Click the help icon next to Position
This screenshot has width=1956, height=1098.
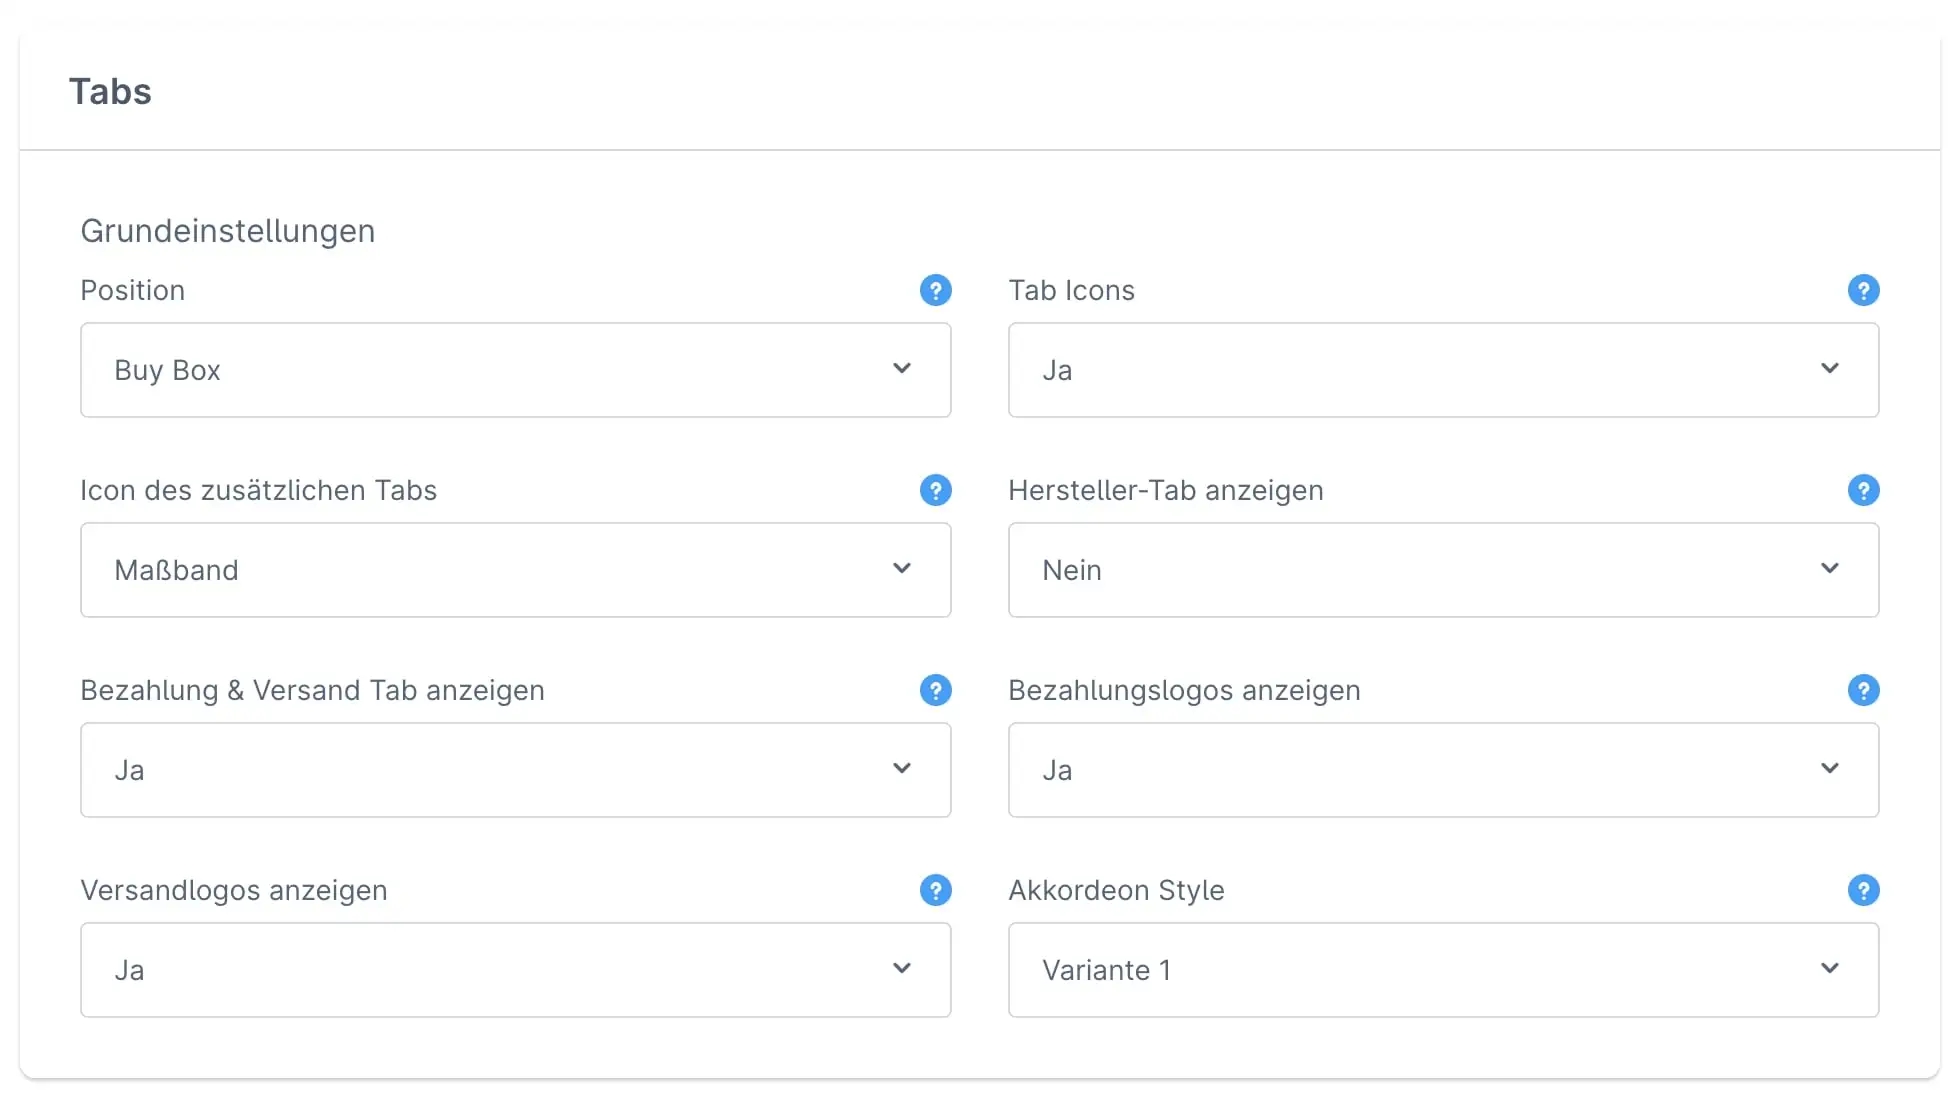coord(935,290)
